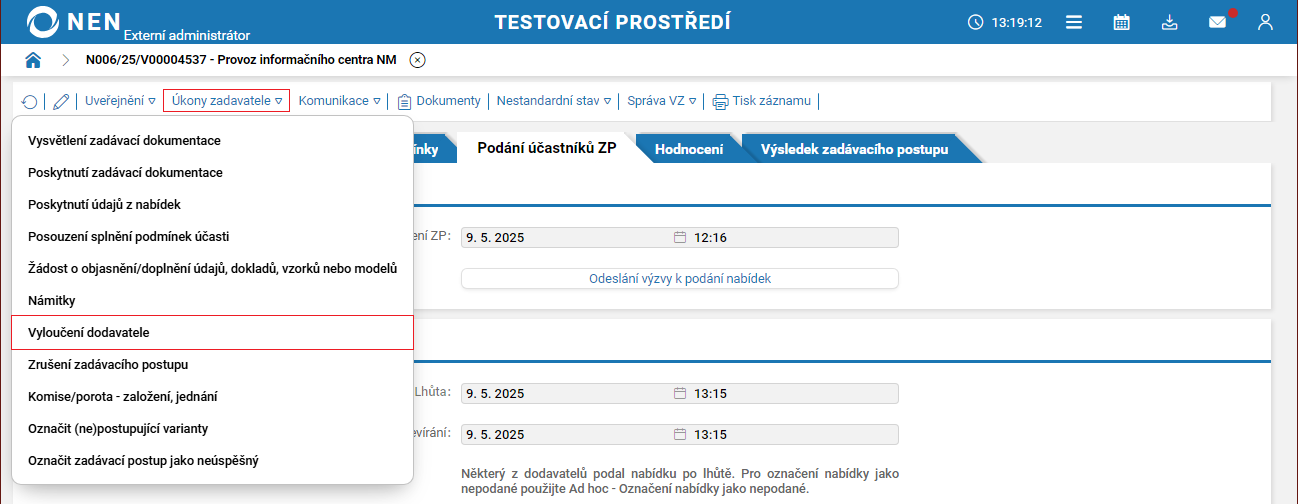
Task: Choose Vyloučení dodavatele
Action: click(212, 332)
